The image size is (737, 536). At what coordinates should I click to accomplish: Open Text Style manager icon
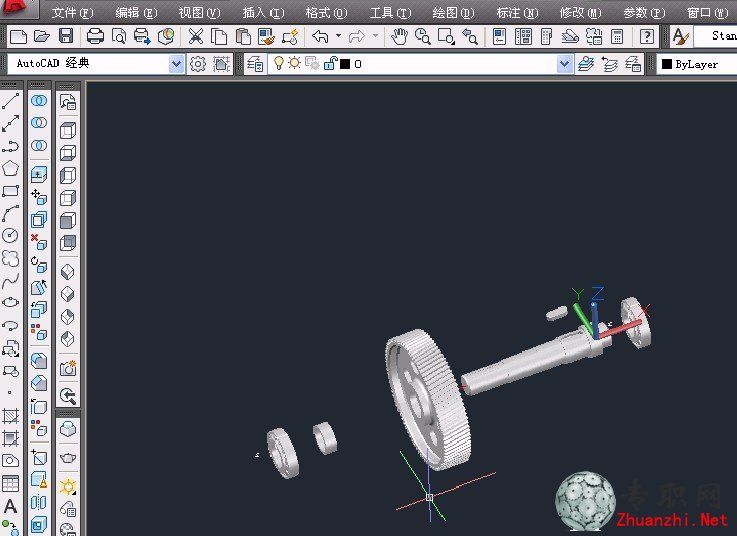tap(680, 36)
